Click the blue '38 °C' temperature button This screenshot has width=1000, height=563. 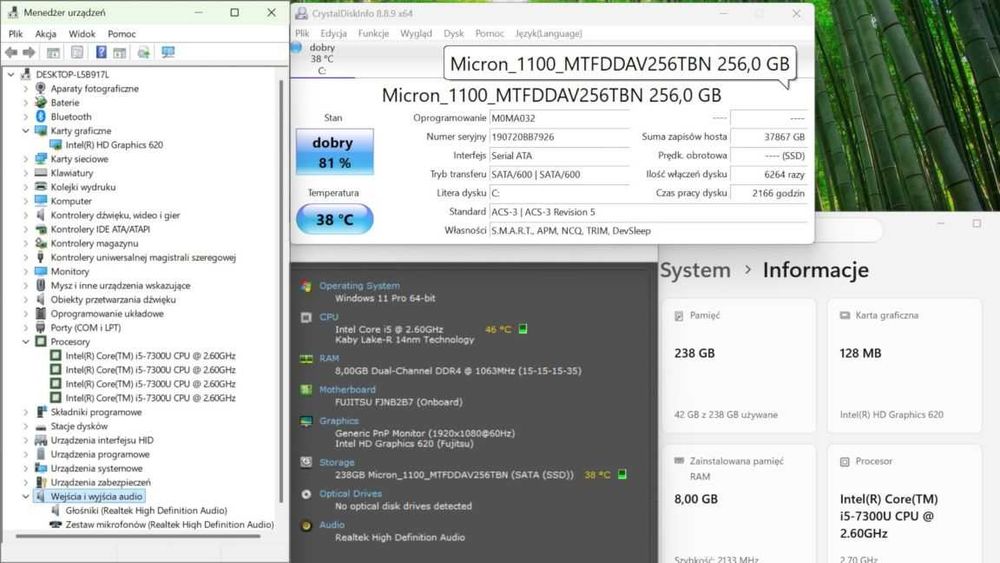coord(335,219)
